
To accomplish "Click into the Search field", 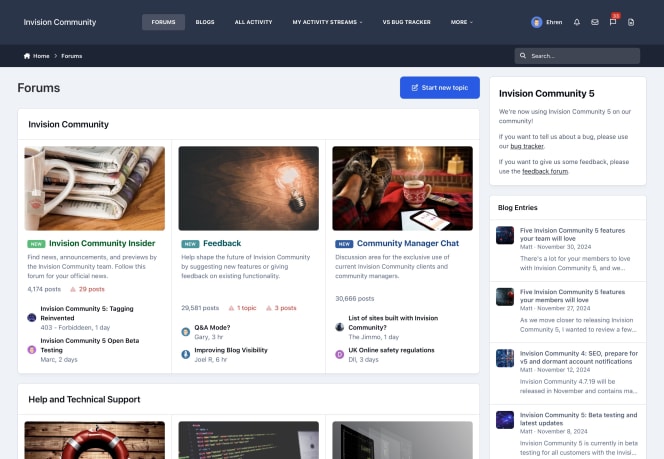I will [x=577, y=56].
